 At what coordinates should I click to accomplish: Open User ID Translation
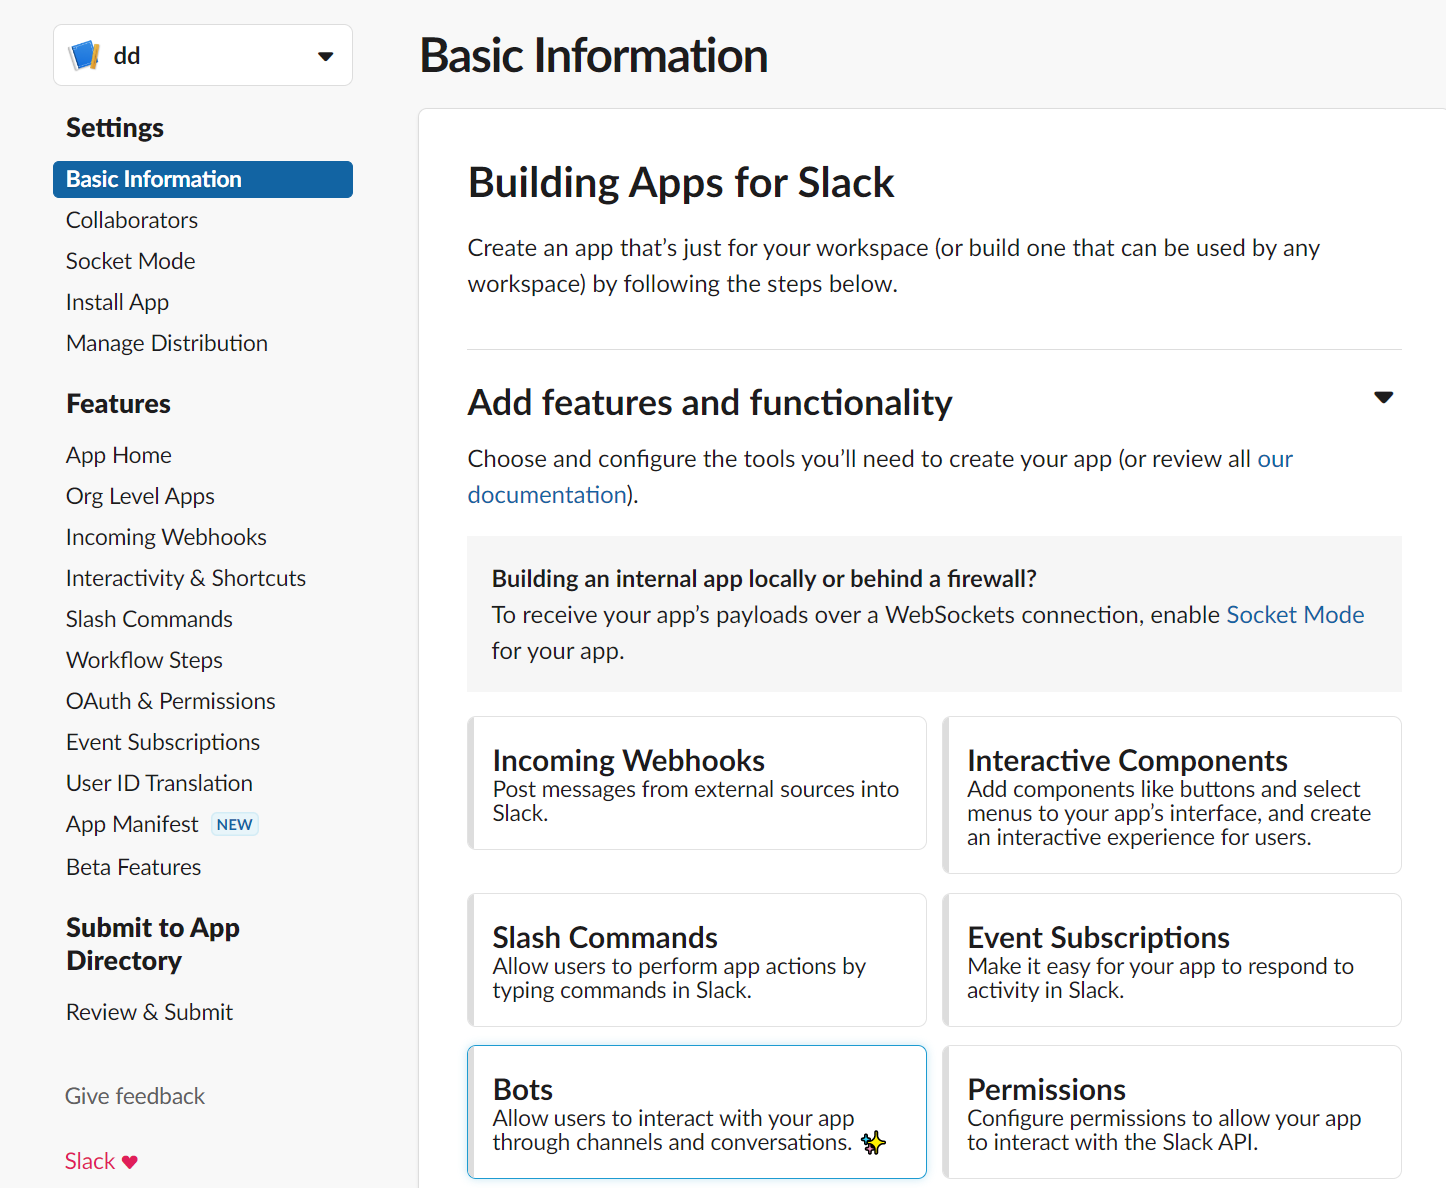coord(159,783)
